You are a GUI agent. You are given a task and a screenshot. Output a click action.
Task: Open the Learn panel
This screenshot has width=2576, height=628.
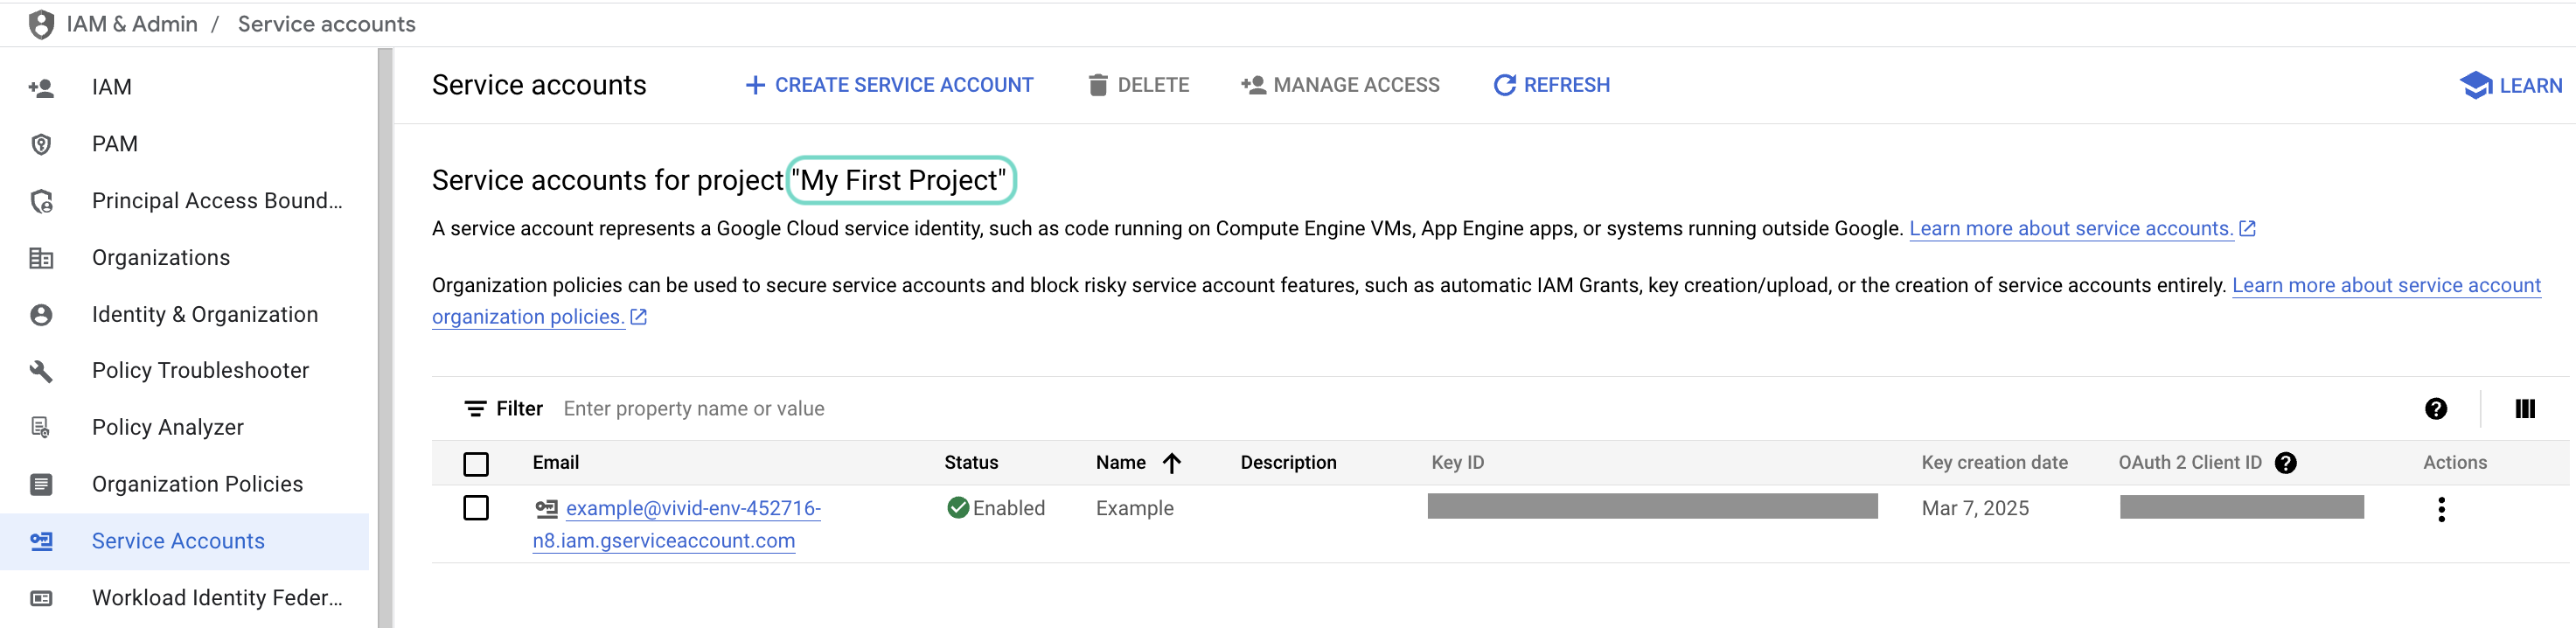[x=2510, y=86]
